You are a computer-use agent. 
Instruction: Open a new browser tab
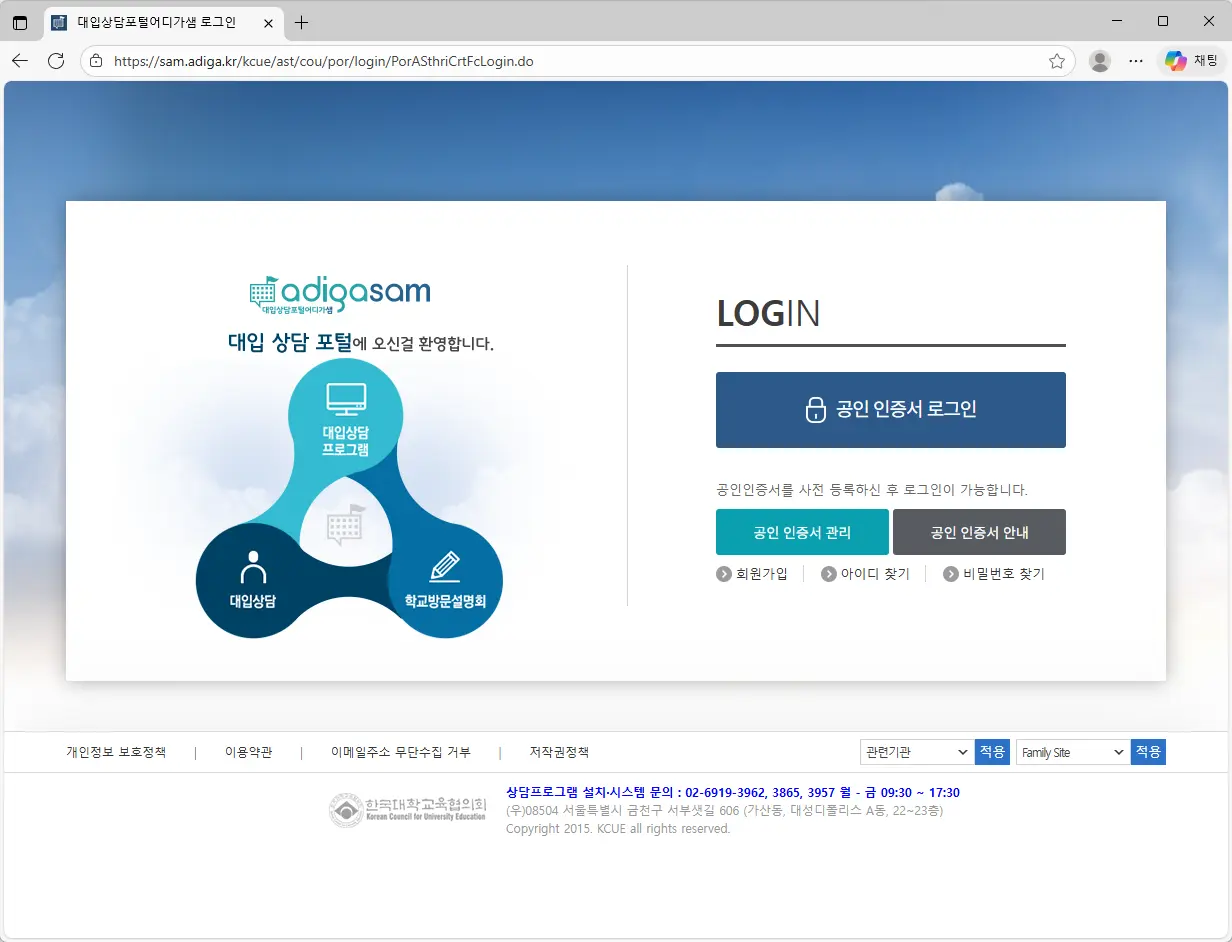[x=301, y=22]
